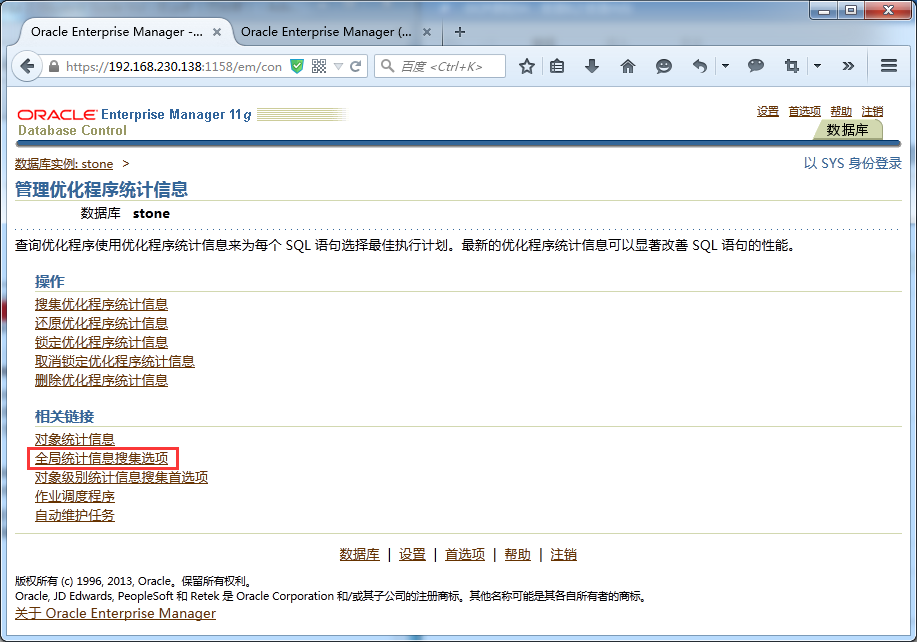This screenshot has height=642, width=917.
Task: Select the 数据库 tab
Action: (847, 130)
